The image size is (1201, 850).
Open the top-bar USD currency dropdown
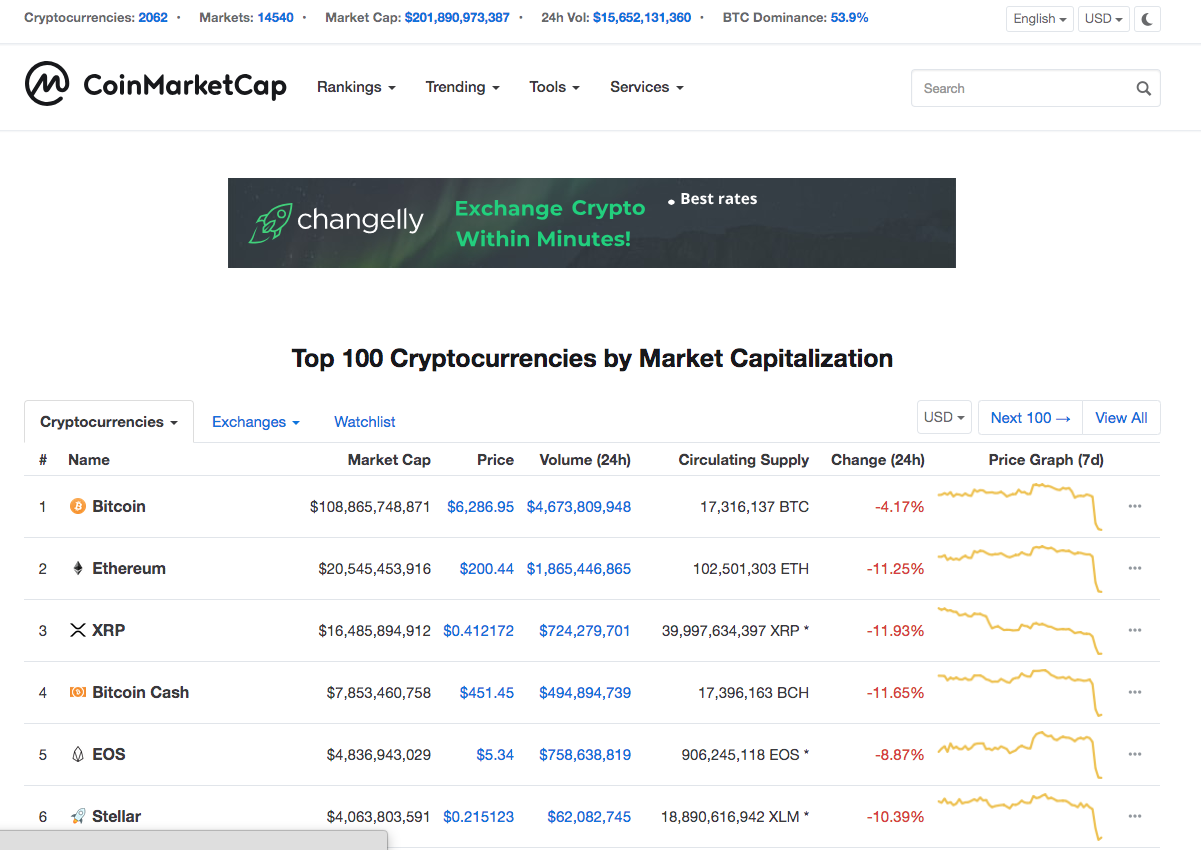[1103, 19]
